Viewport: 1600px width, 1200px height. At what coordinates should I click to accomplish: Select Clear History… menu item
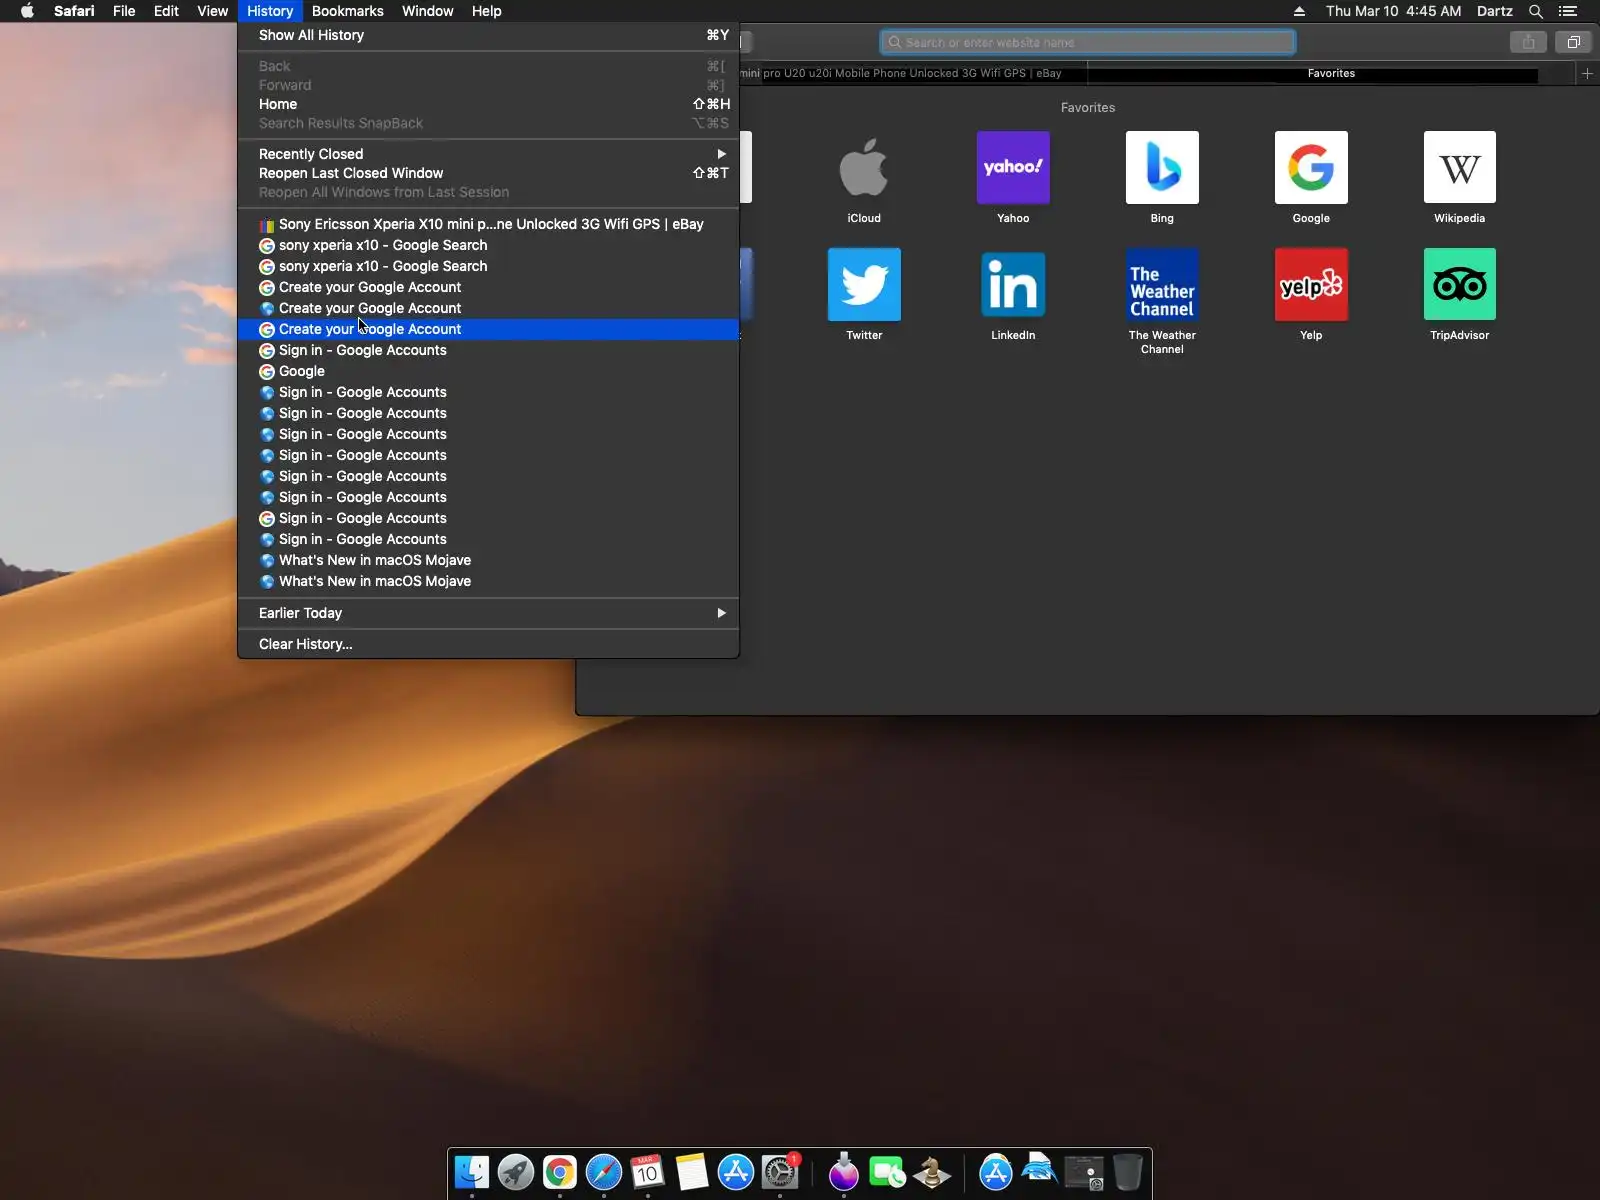488,644
